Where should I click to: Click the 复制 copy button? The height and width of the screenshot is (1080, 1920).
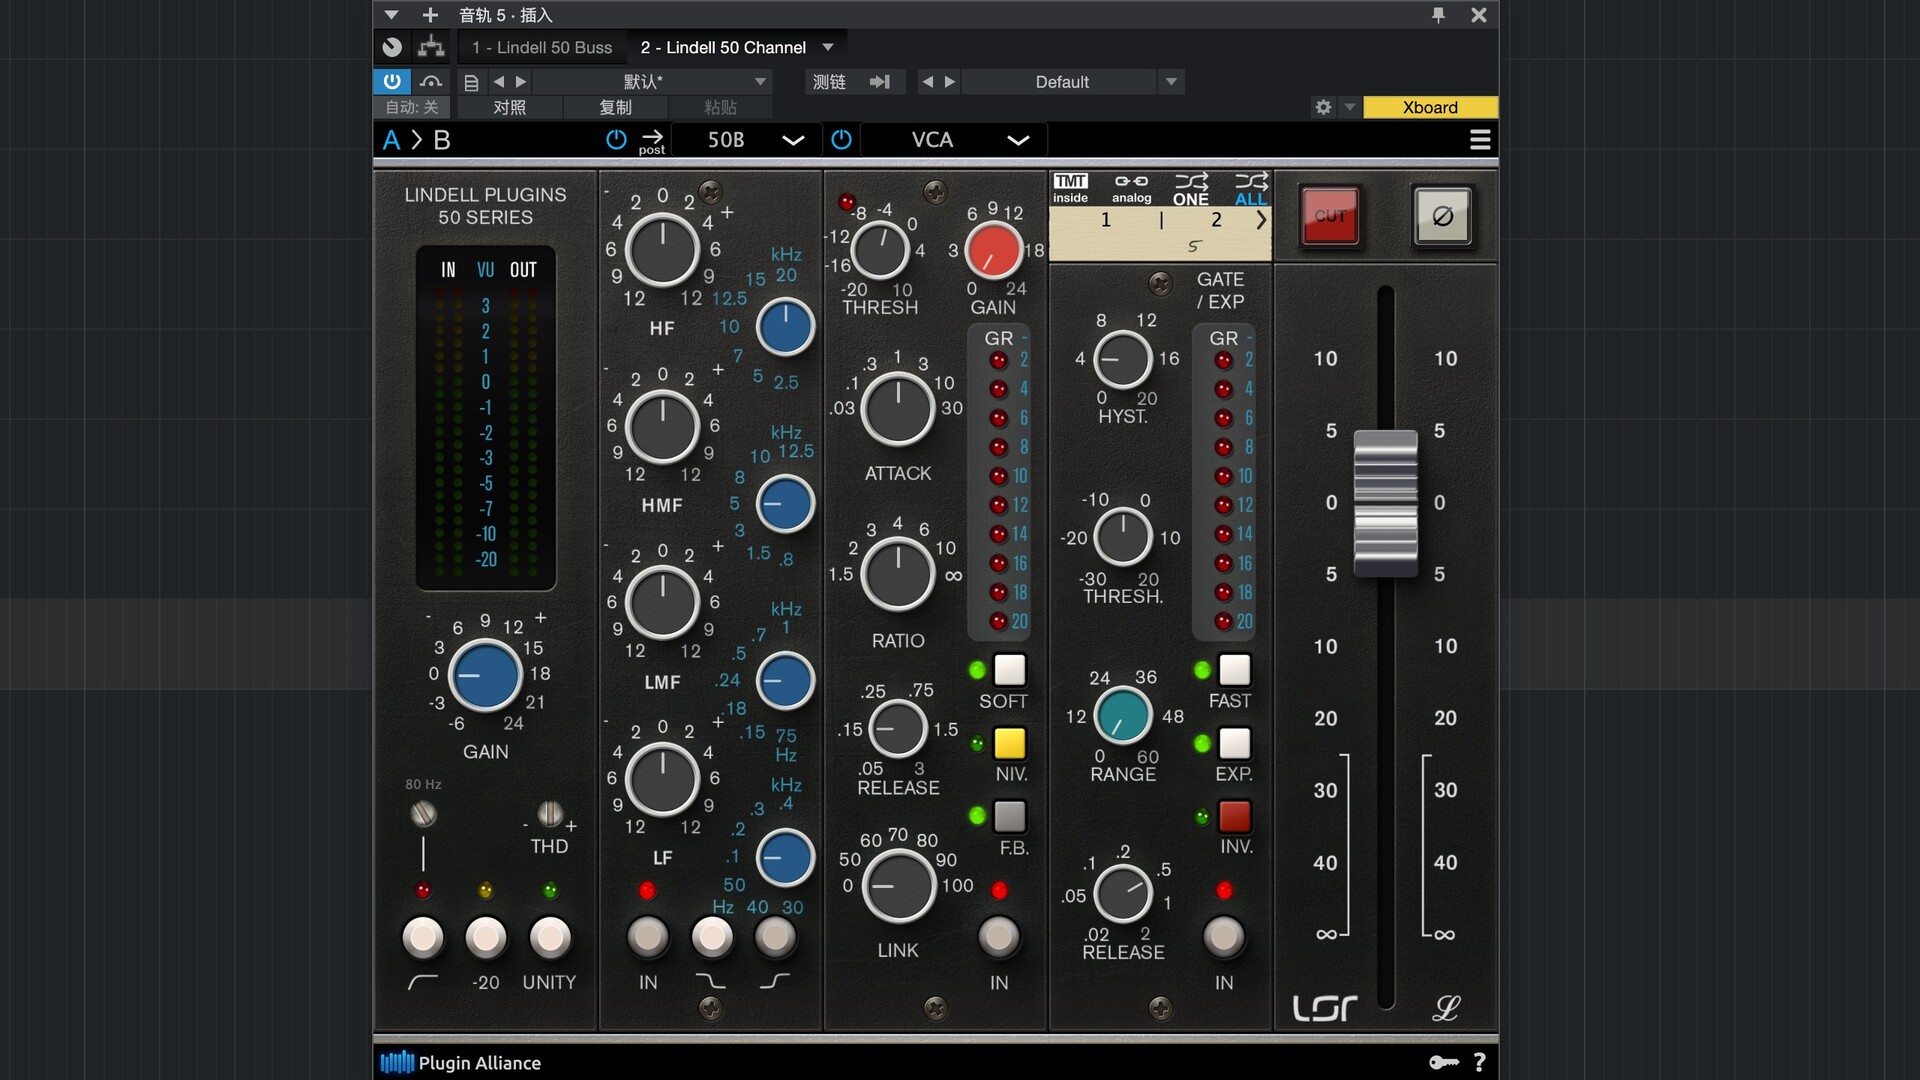(x=615, y=107)
